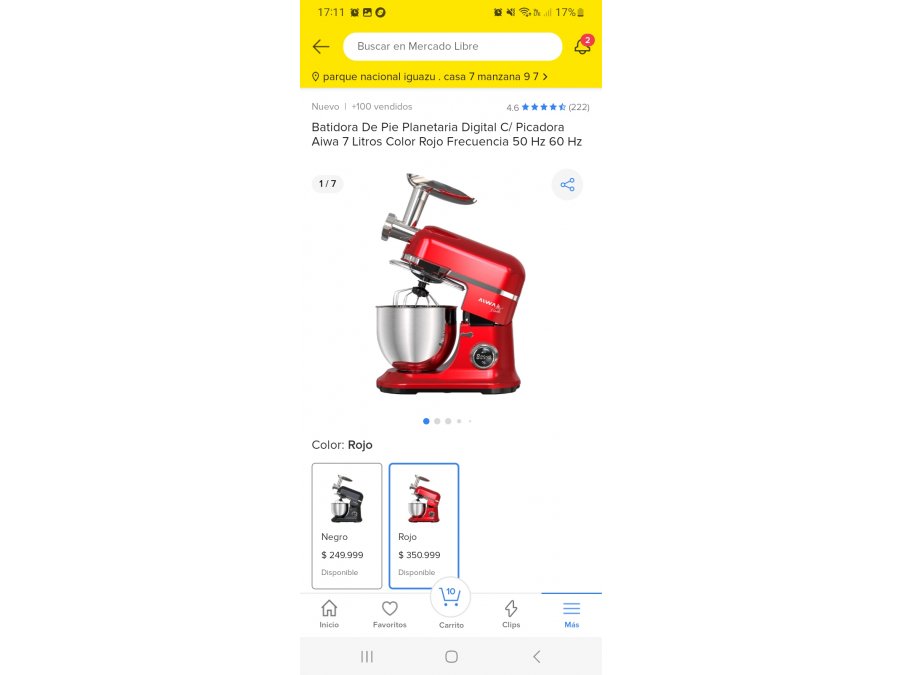The height and width of the screenshot is (675, 900).
Task: Jump to second image carousel dot
Action: 437,421
